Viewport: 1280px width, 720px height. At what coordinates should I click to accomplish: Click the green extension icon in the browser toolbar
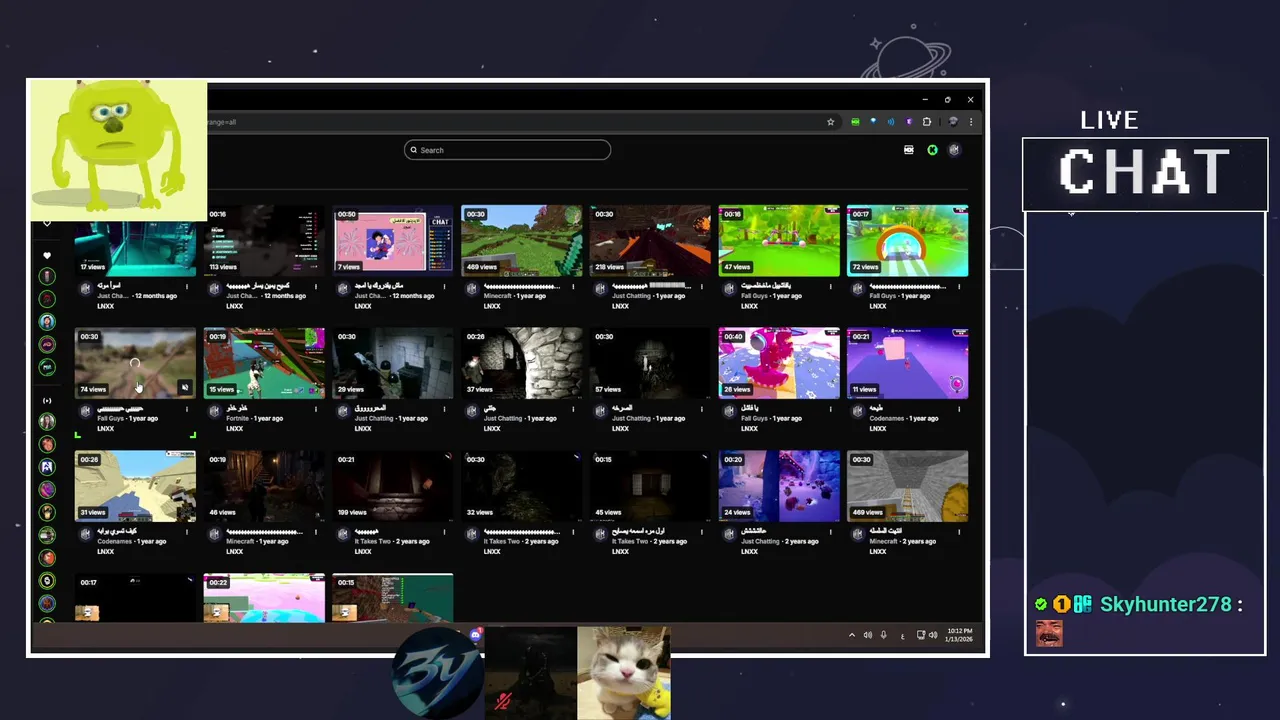(x=855, y=122)
